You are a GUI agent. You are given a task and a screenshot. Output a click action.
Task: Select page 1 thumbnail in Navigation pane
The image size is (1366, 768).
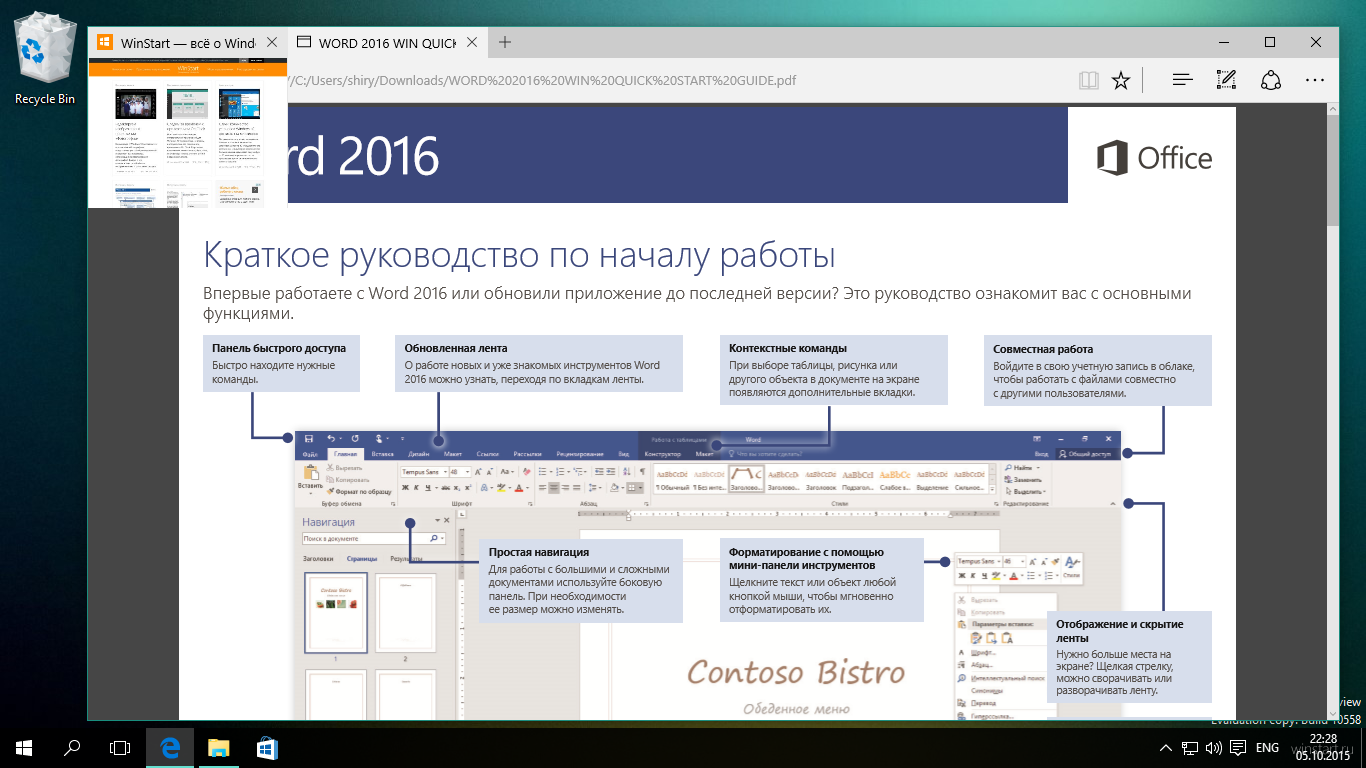(336, 612)
